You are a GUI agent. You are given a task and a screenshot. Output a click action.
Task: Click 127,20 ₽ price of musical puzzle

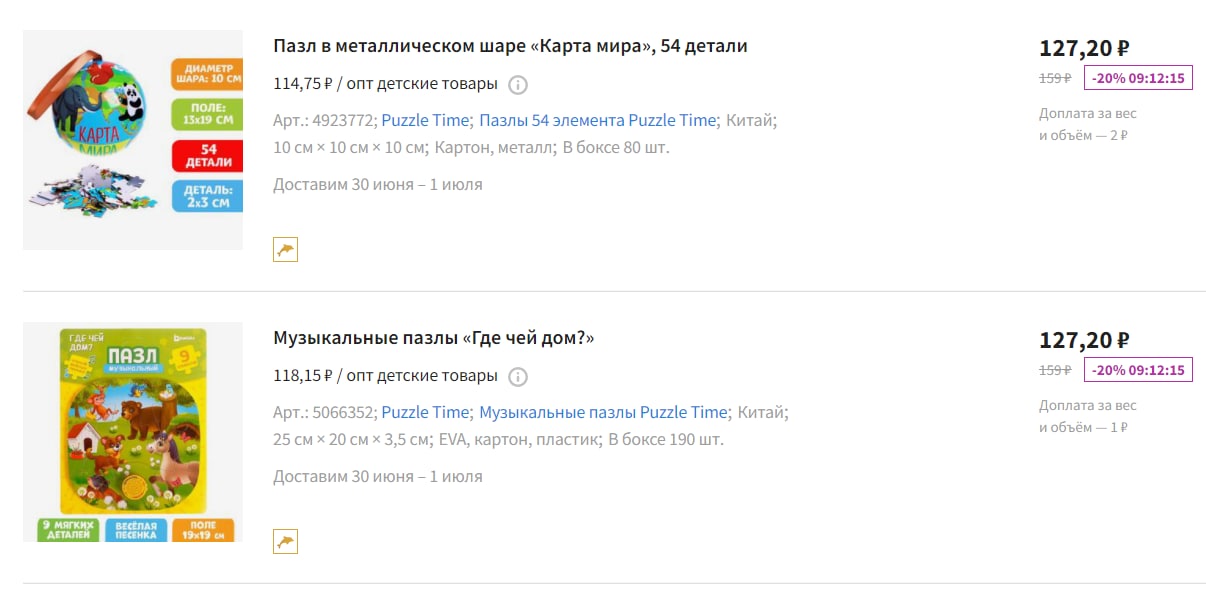point(1084,340)
